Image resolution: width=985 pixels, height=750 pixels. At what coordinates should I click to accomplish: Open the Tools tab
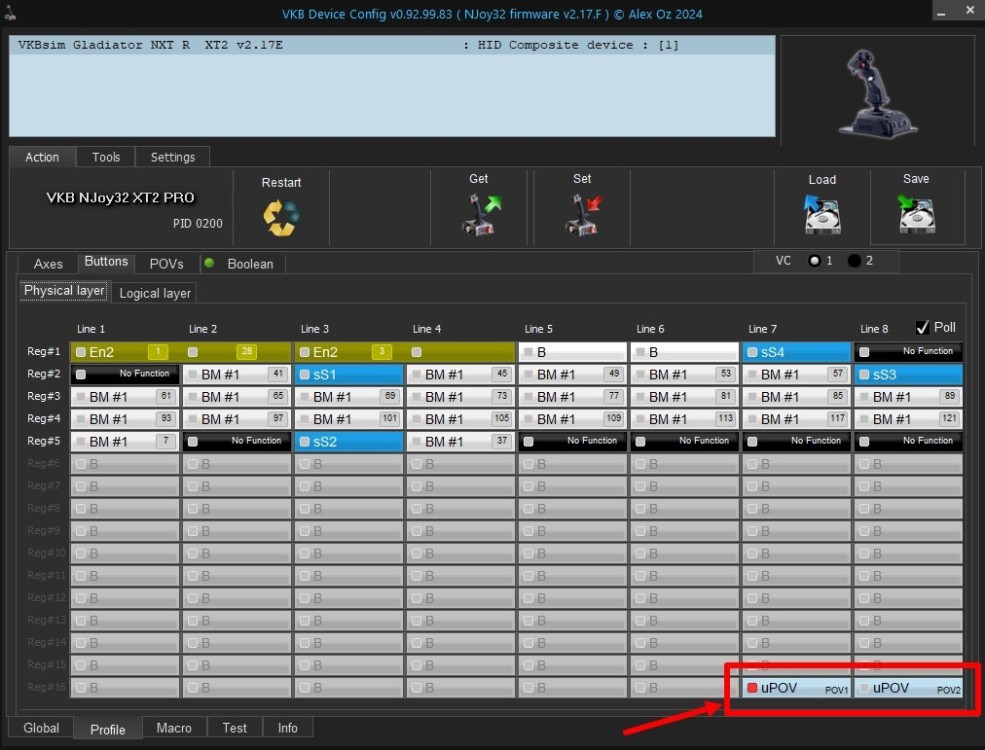(106, 157)
